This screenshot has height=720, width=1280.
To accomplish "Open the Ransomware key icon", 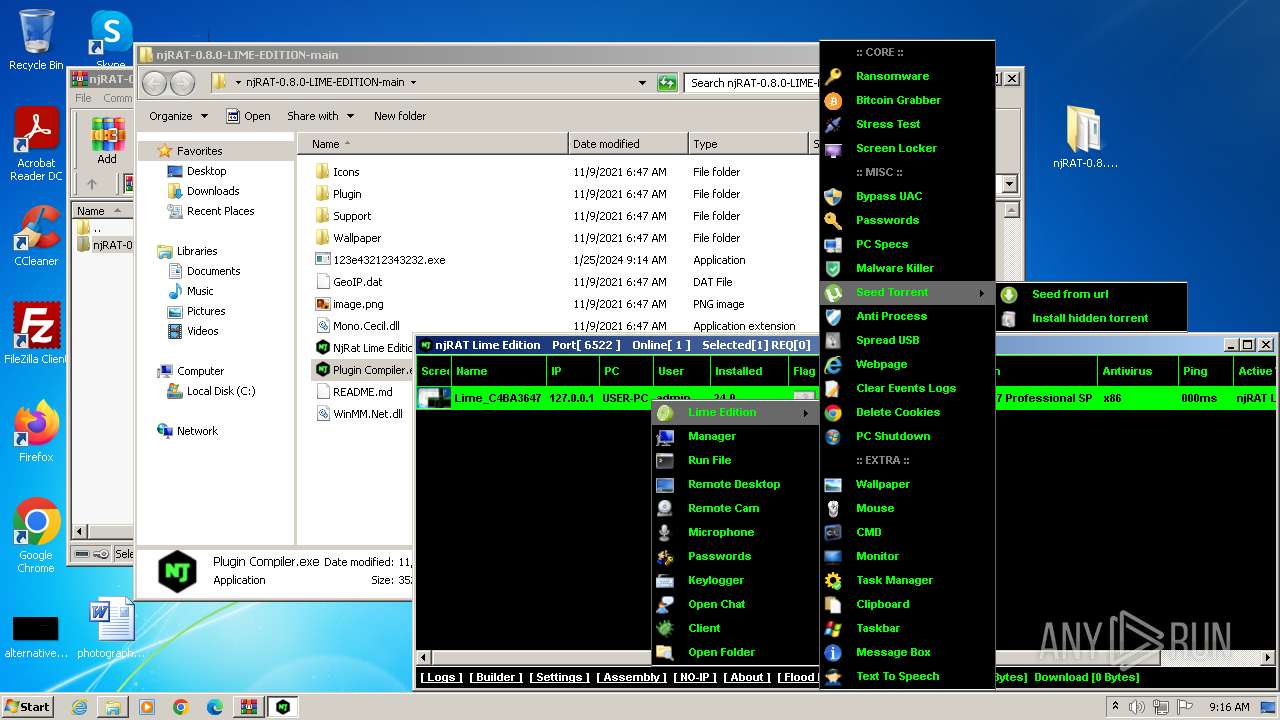I will [833, 76].
